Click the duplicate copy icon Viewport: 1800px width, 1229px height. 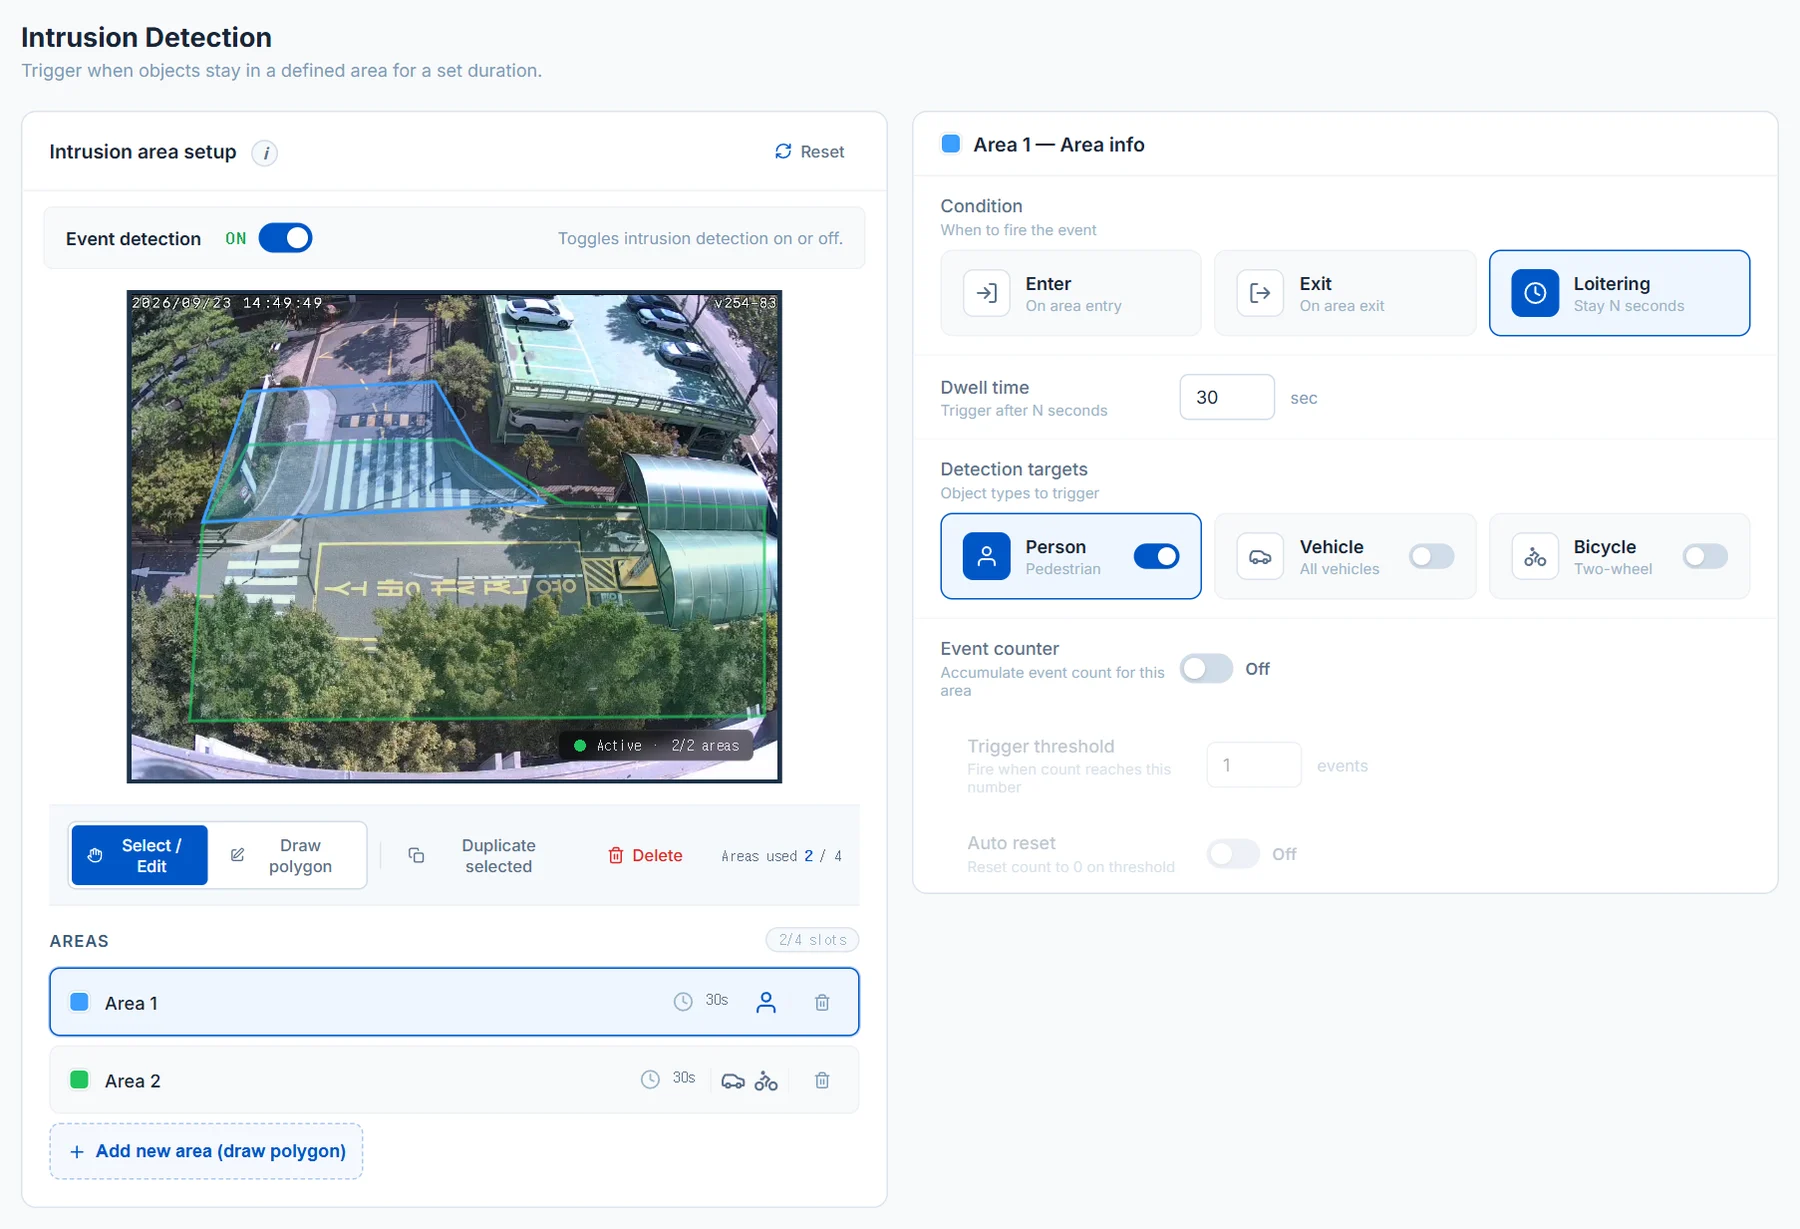(416, 855)
